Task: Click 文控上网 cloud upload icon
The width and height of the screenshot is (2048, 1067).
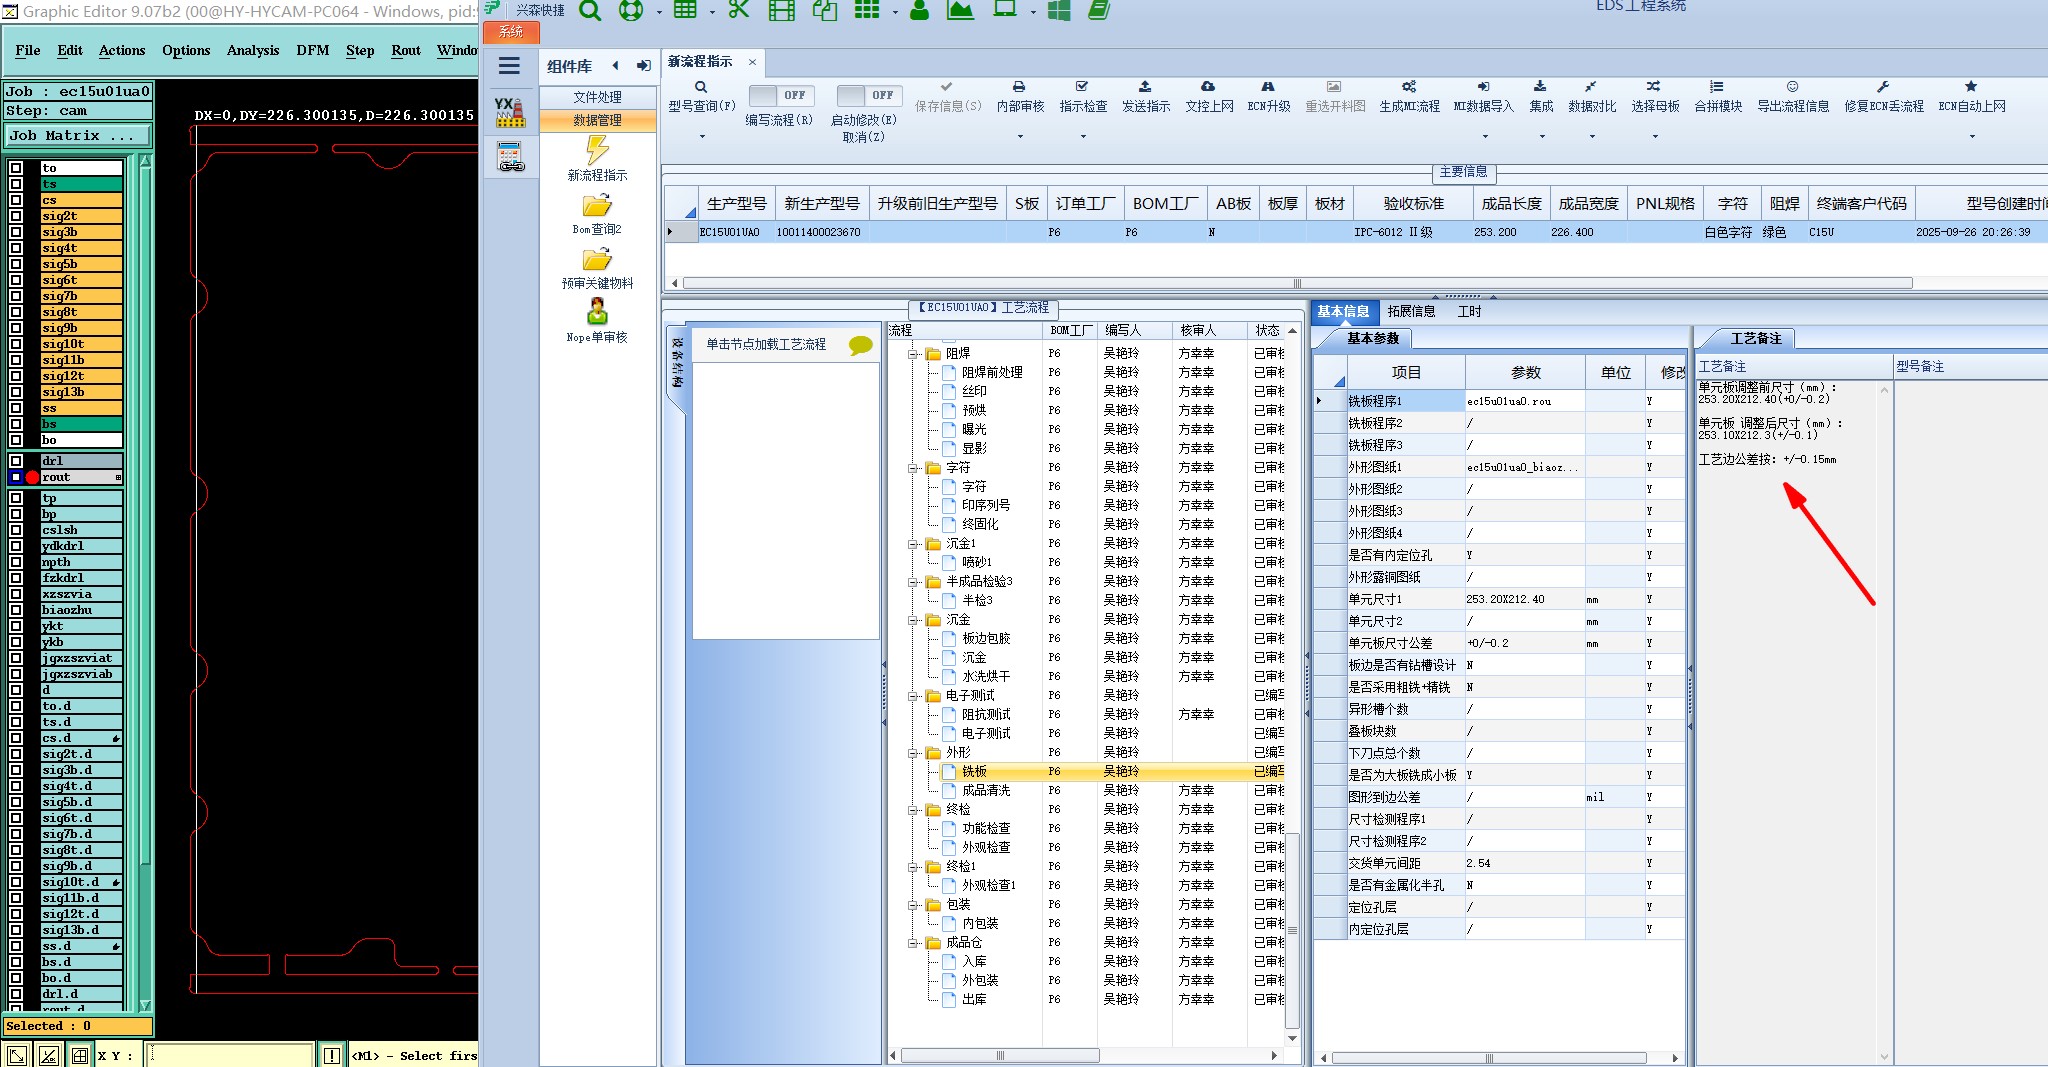Action: [x=1208, y=87]
